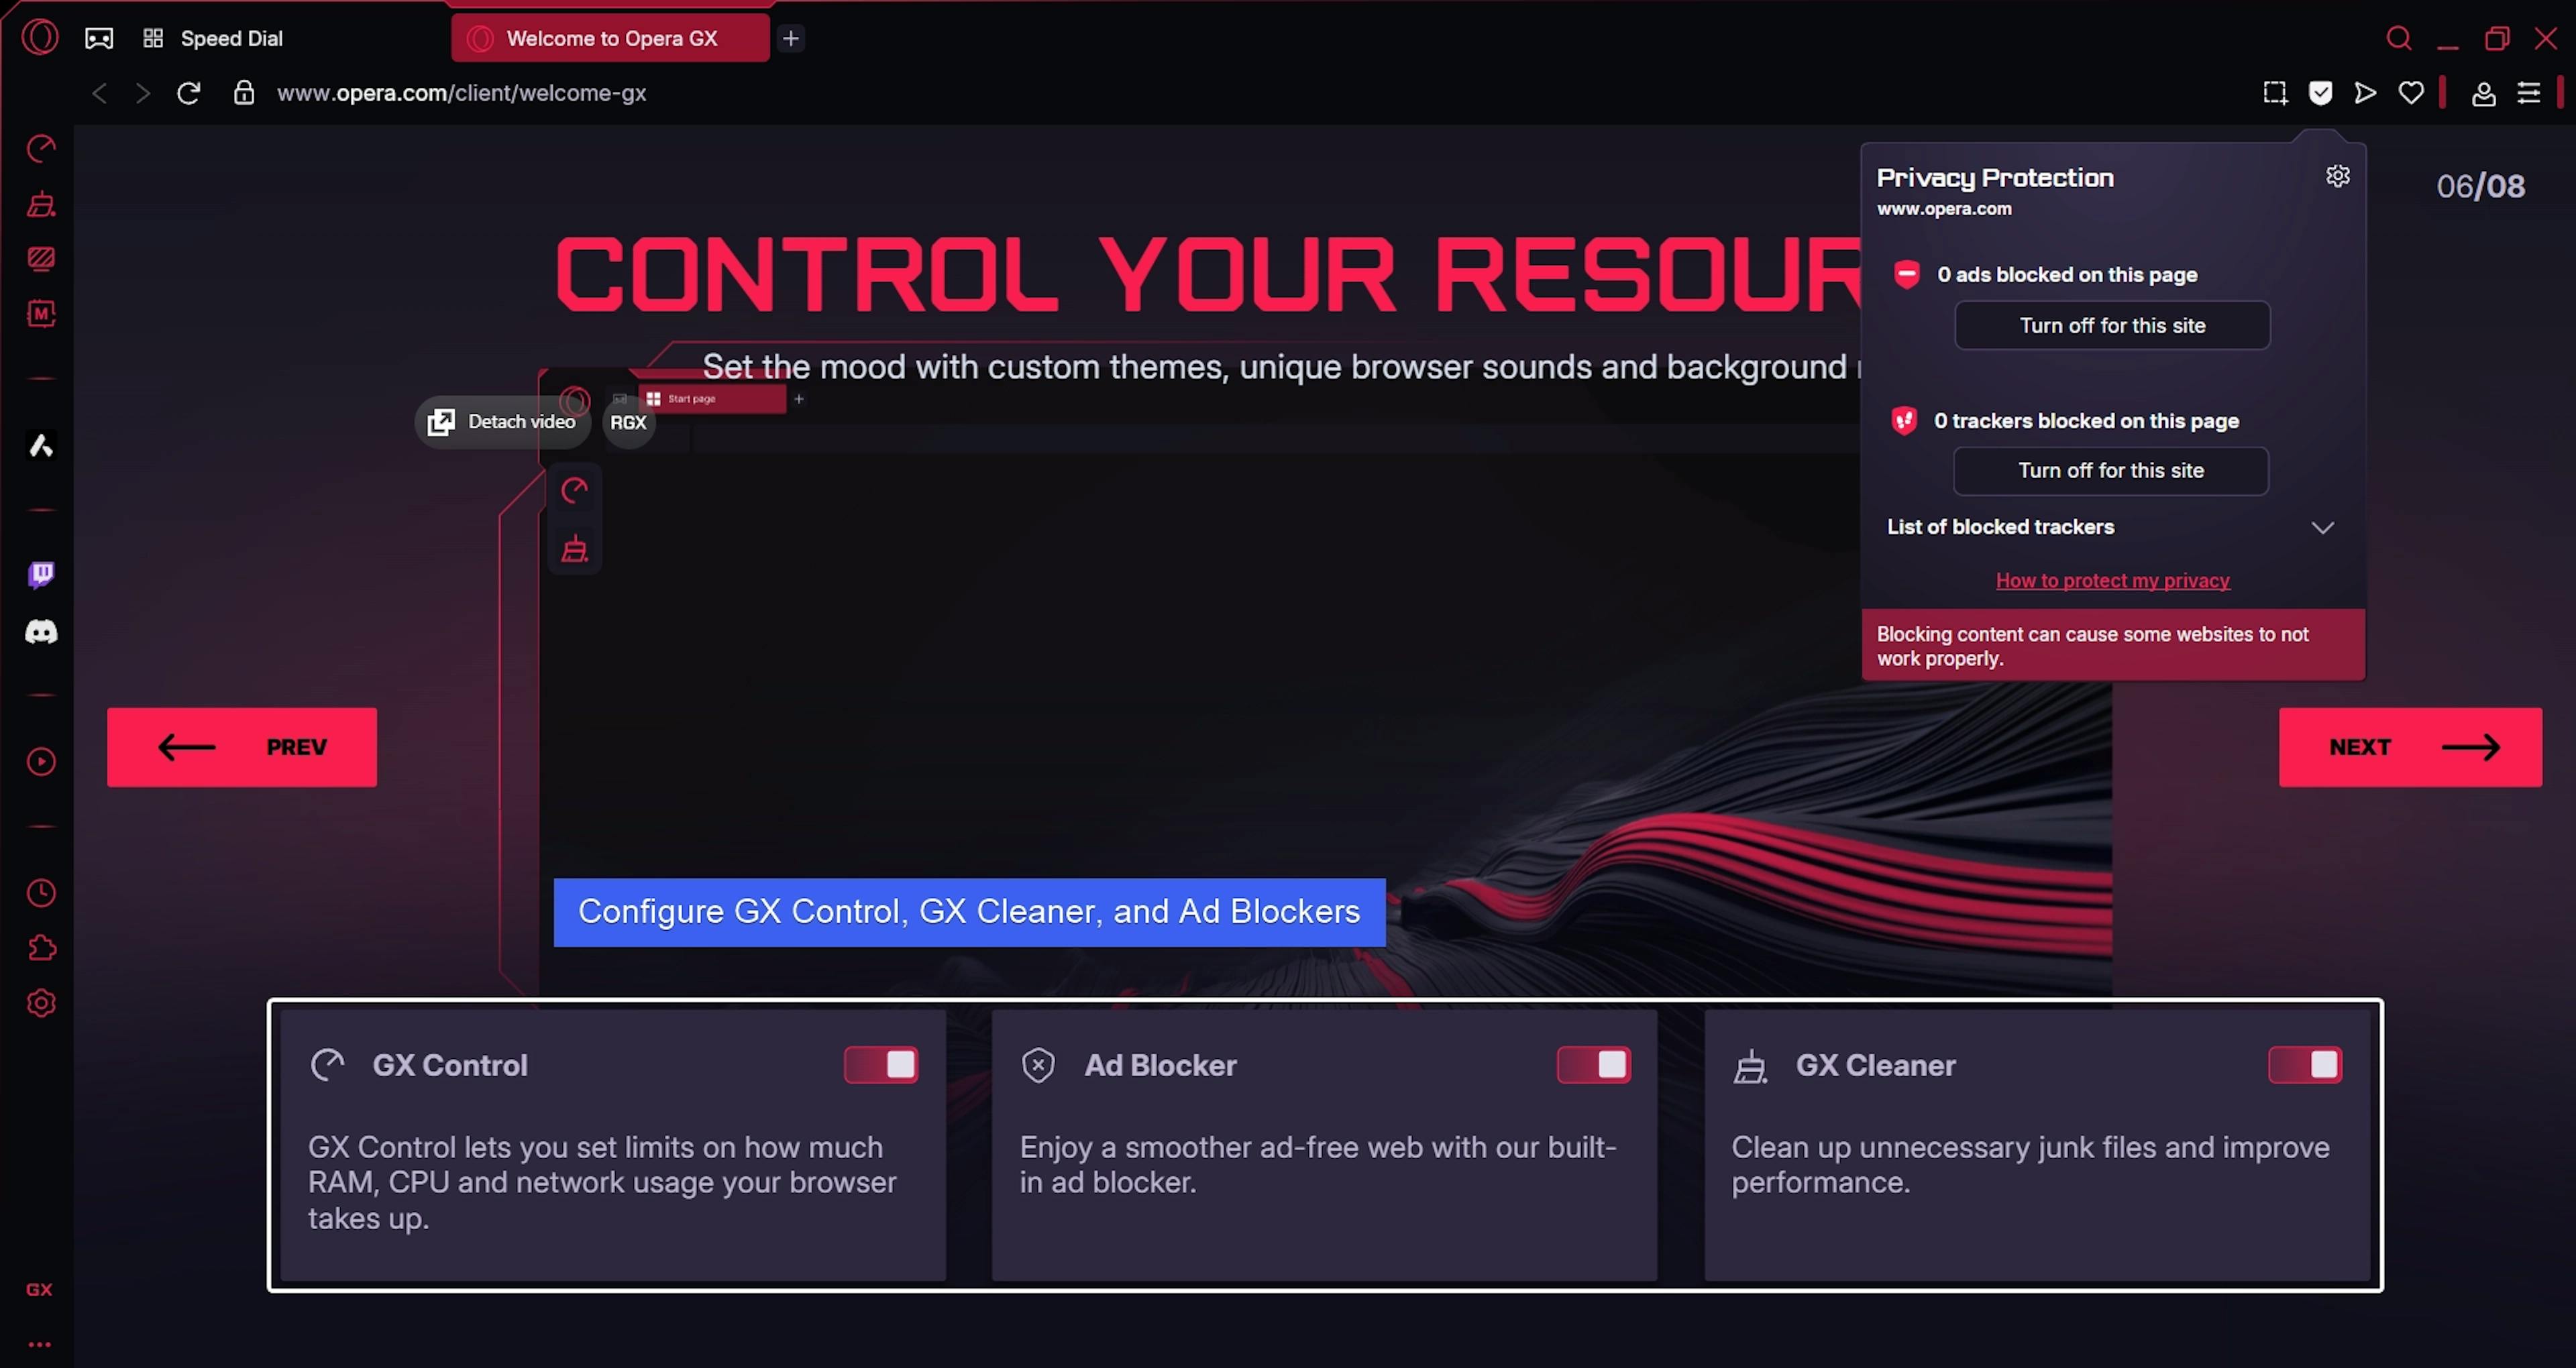Expand List of blocked trackers
The image size is (2576, 1368).
[2322, 528]
